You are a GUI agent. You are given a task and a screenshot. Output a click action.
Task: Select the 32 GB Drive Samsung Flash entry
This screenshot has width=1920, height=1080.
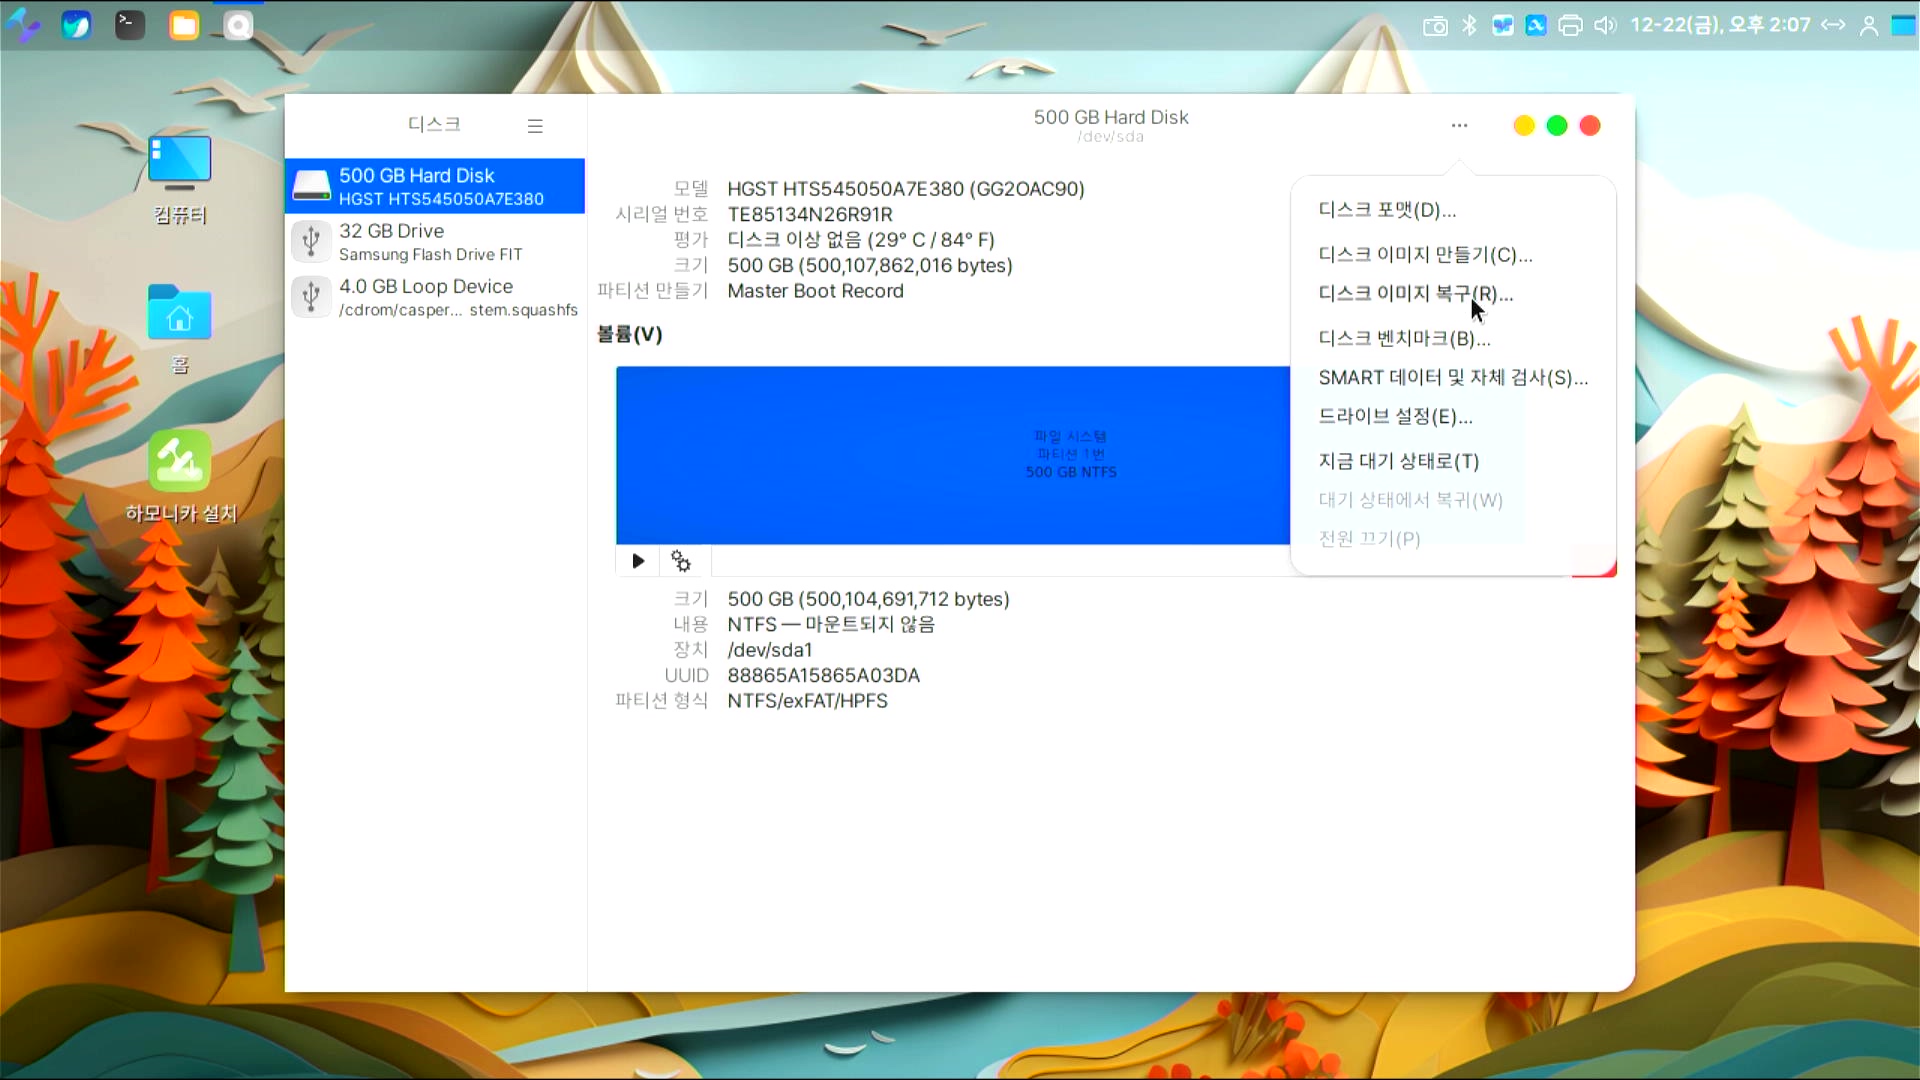pyautogui.click(x=435, y=242)
